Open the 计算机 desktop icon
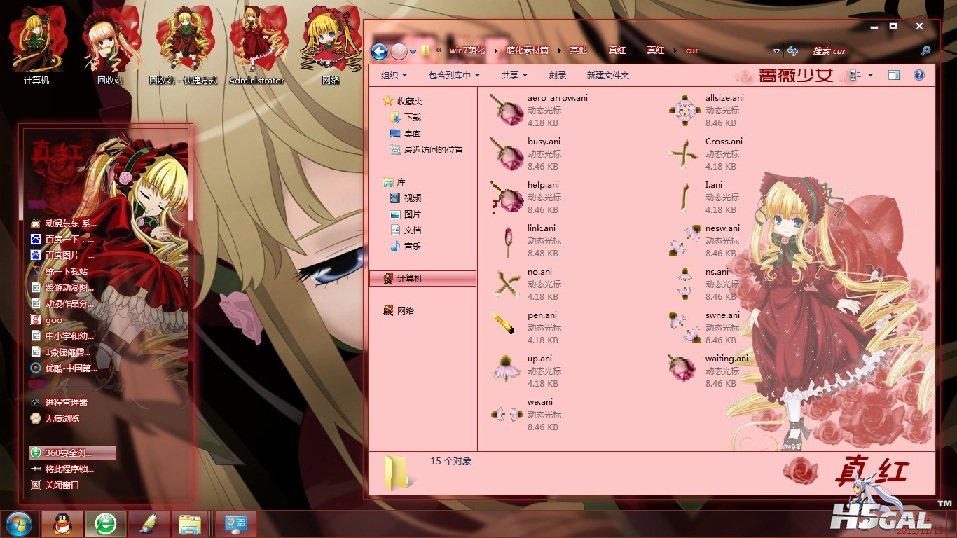Screen dimensions: 957x538 tap(37, 46)
